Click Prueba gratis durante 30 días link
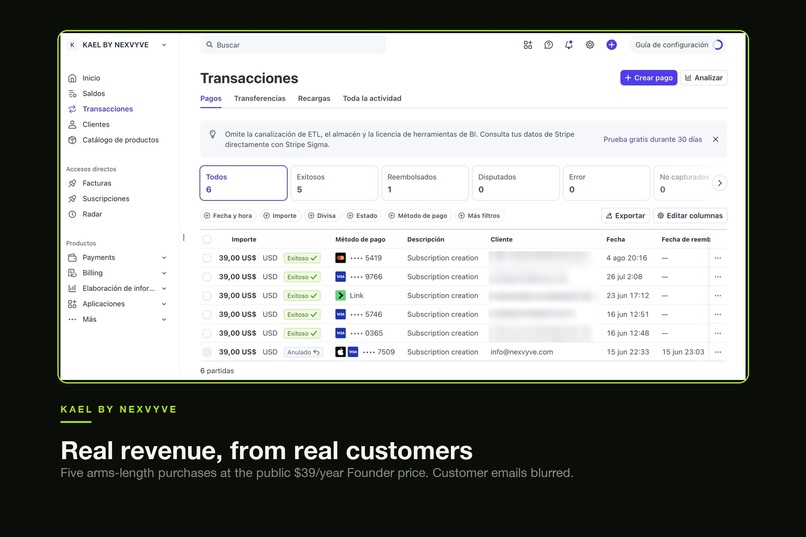Screen dimensions: 806x537 652,139
